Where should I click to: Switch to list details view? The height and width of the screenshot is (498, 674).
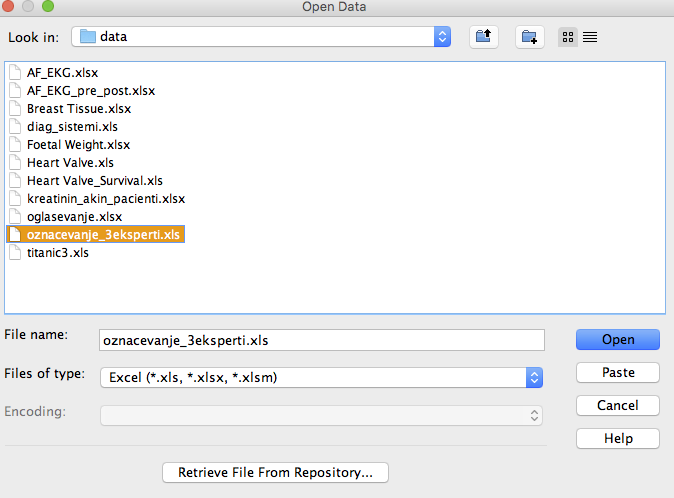pyautogui.click(x=590, y=37)
